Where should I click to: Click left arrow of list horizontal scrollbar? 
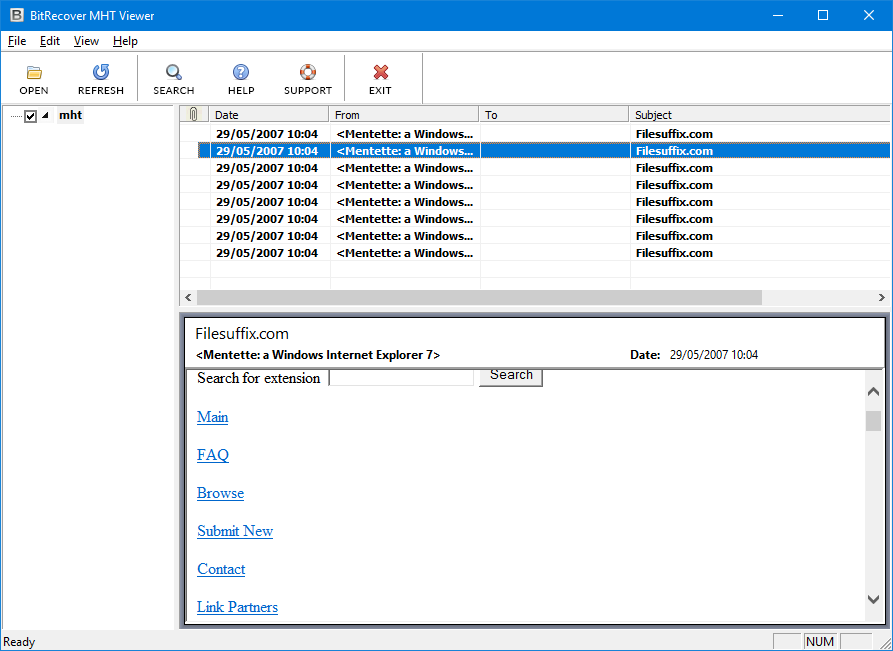(189, 297)
